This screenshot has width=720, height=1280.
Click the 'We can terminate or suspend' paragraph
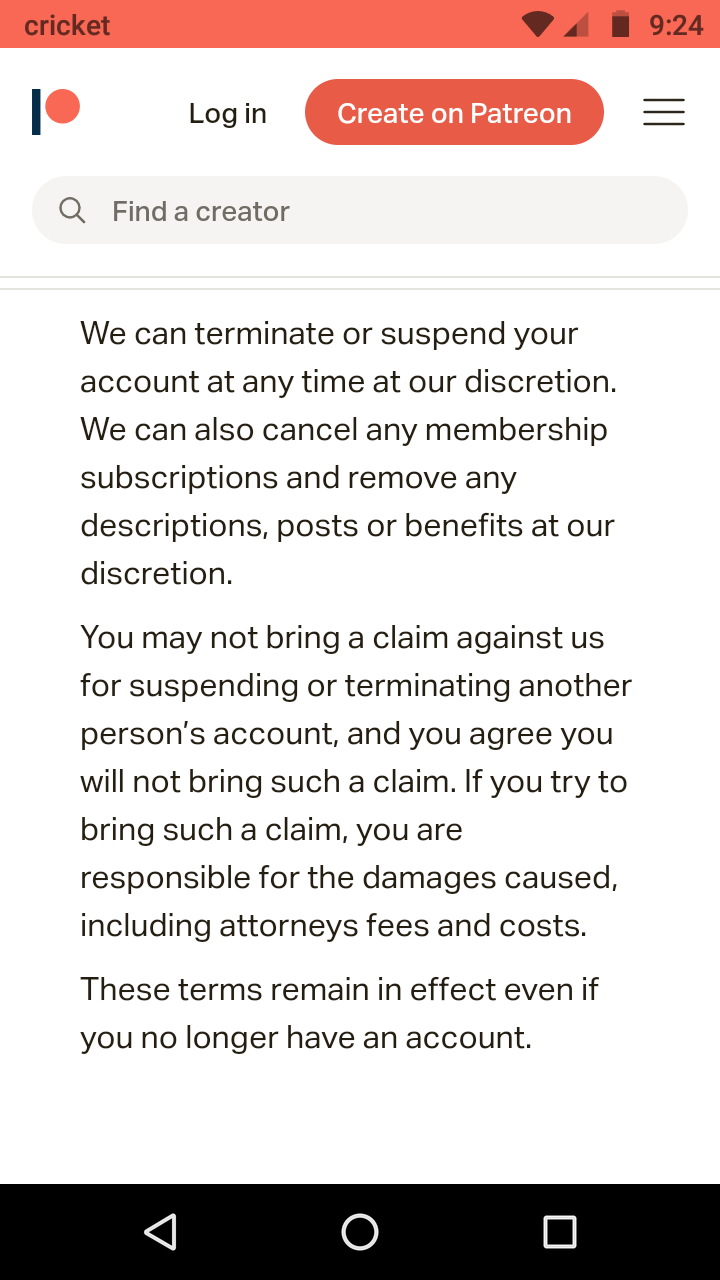[x=348, y=453]
